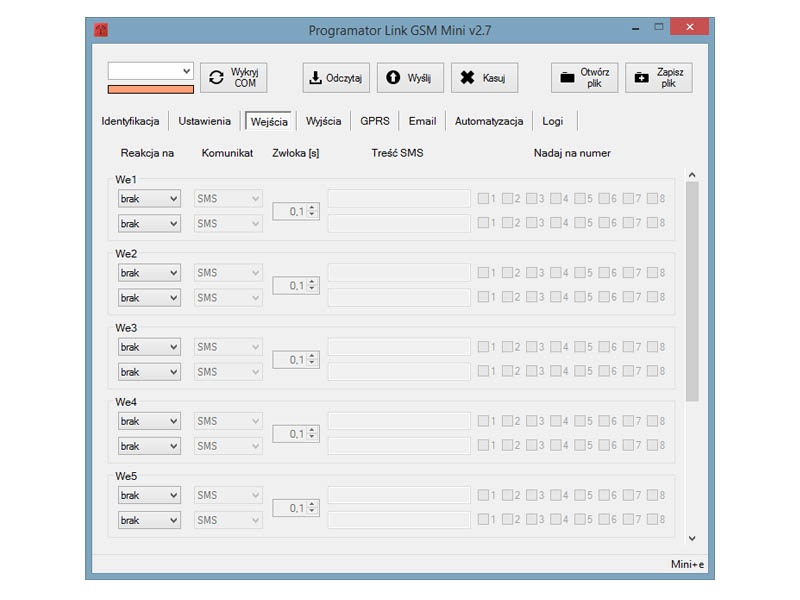Click the We1 delay stepper showing 0,1
Image resolution: width=800 pixels, height=600 pixels.
296,211
